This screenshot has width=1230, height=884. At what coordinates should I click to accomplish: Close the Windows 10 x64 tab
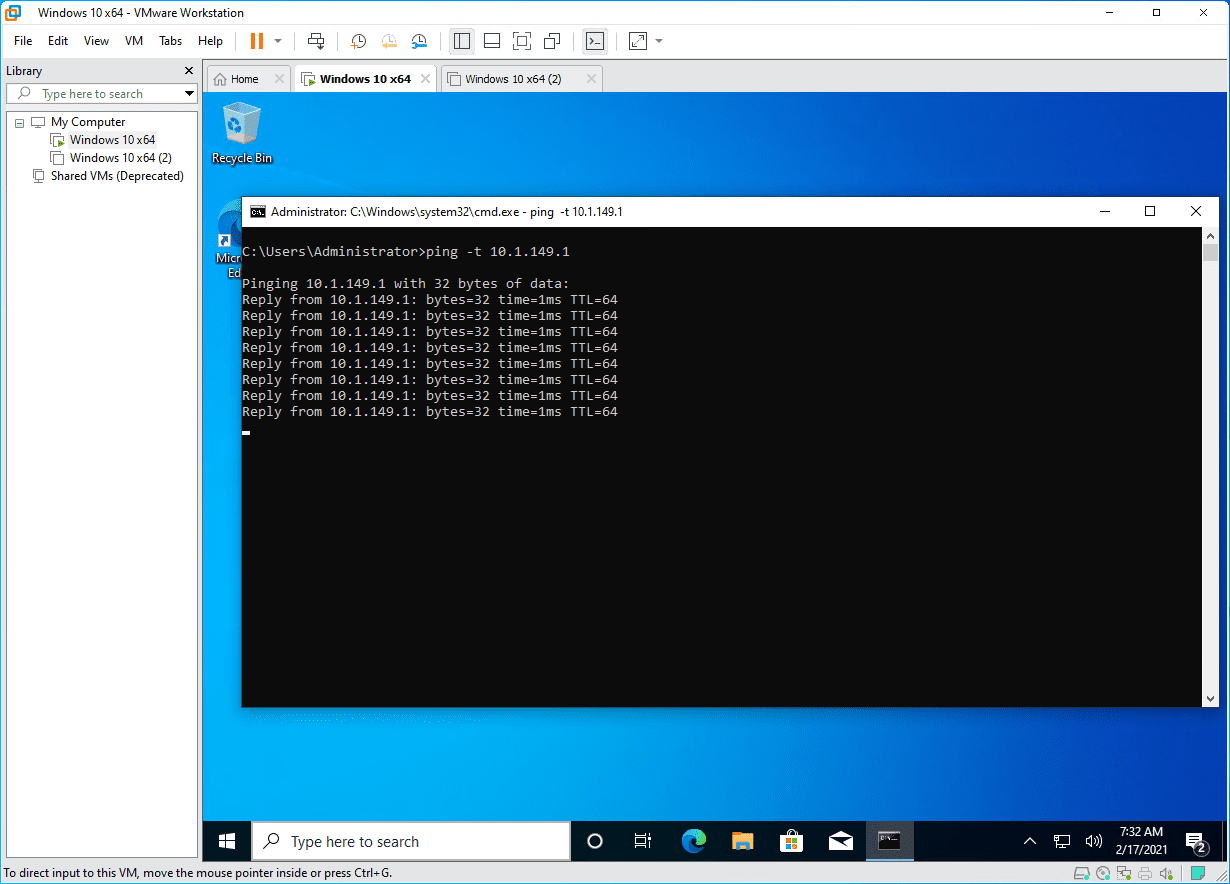click(x=427, y=79)
